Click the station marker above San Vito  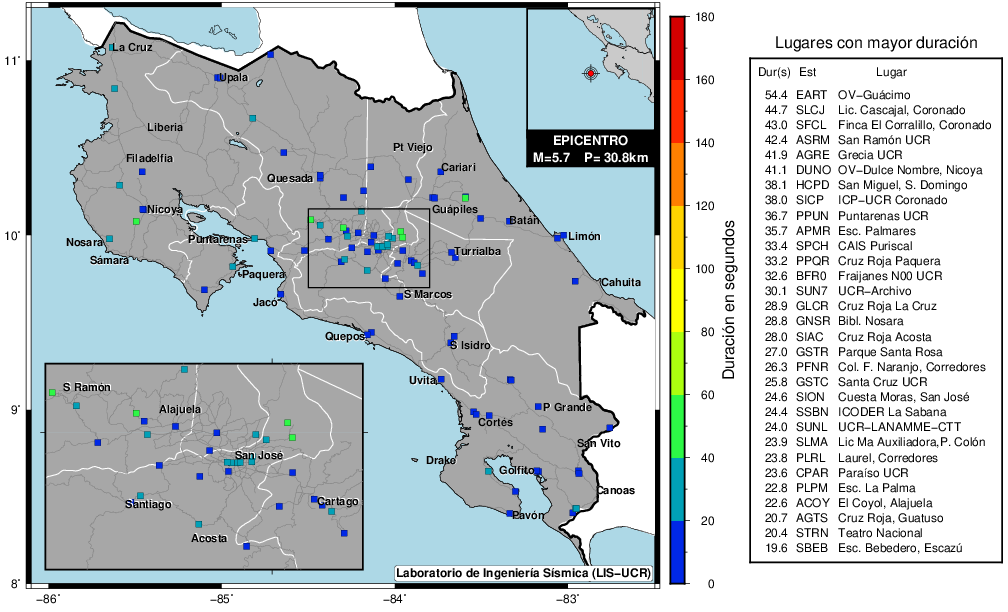pyautogui.click(x=609, y=428)
